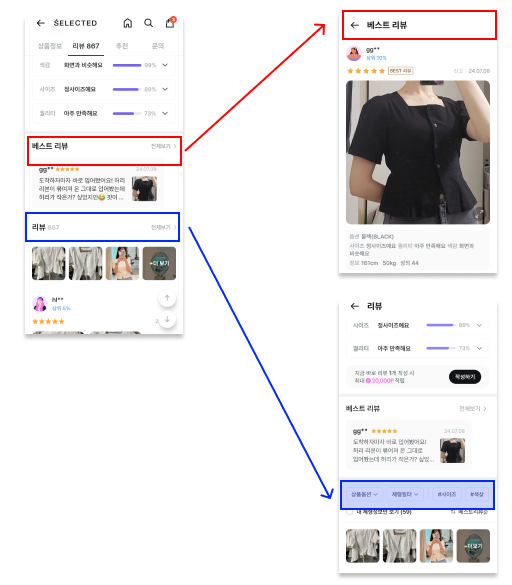
Task: Expand the 89% 정사이즈에요 row in SELECTED screen
Action: click(x=165, y=89)
